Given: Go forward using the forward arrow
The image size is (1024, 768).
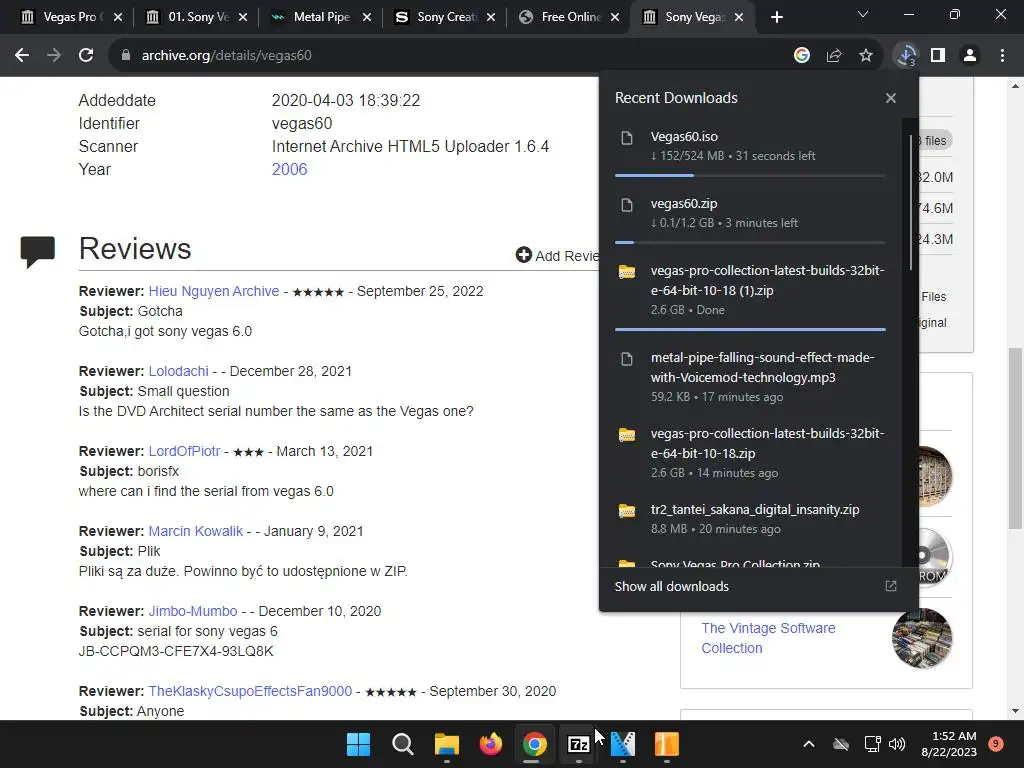Looking at the screenshot, I should [x=54, y=56].
